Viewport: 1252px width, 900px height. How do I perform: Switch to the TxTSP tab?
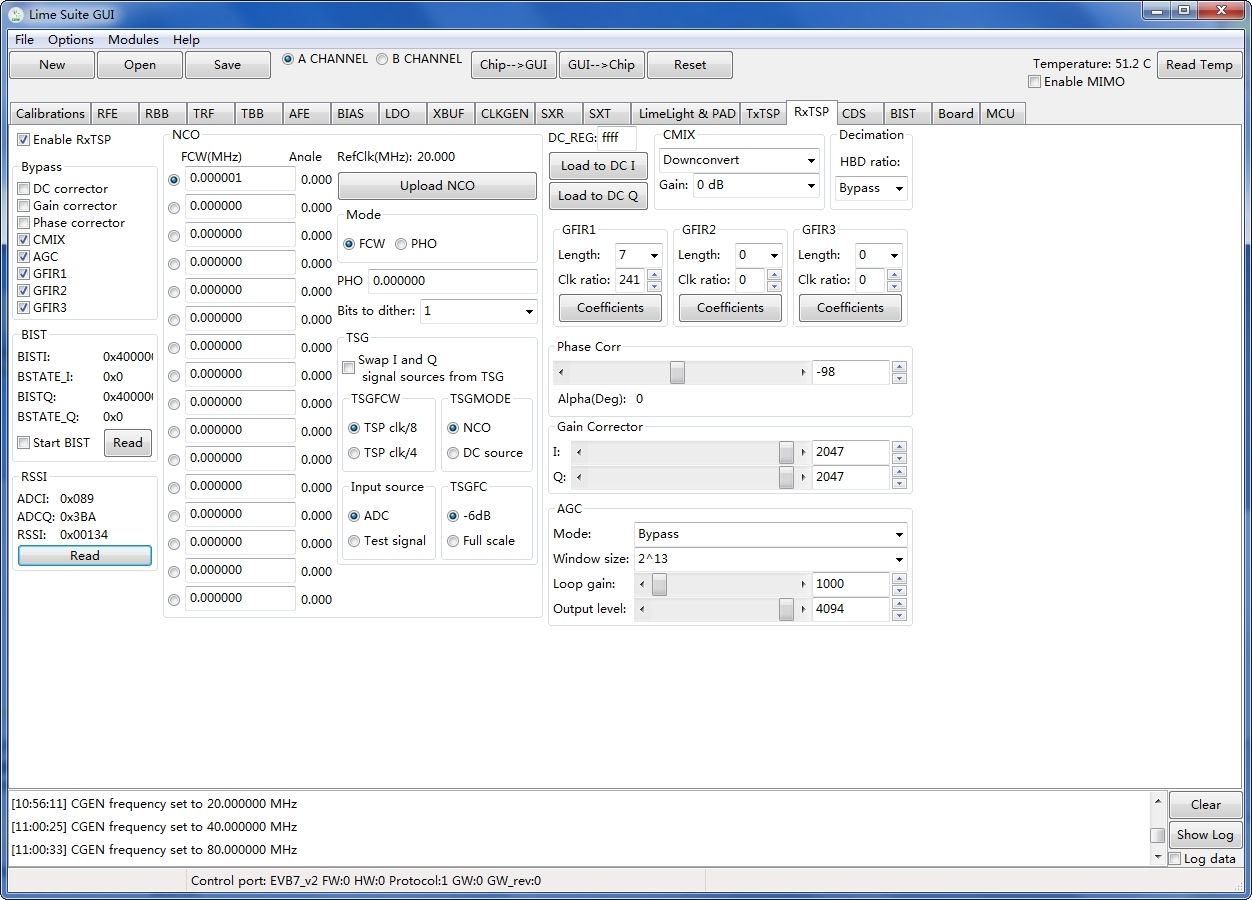coord(762,114)
